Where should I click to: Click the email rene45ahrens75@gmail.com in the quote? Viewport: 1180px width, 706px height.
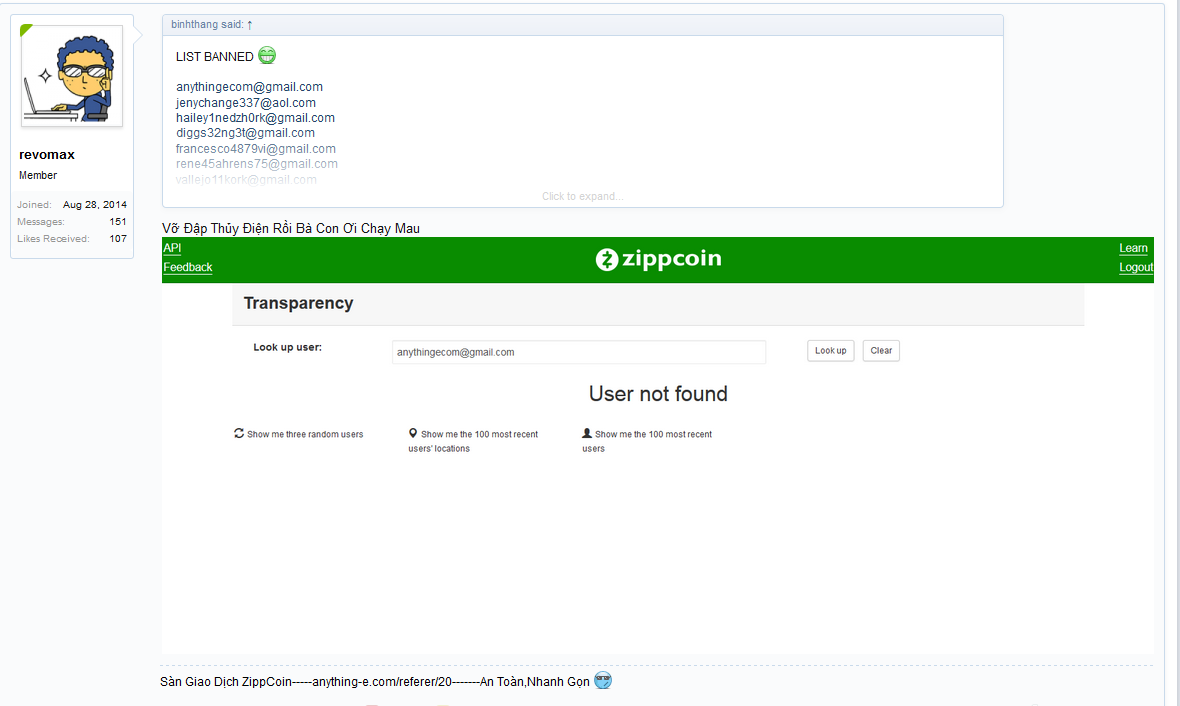coord(257,164)
